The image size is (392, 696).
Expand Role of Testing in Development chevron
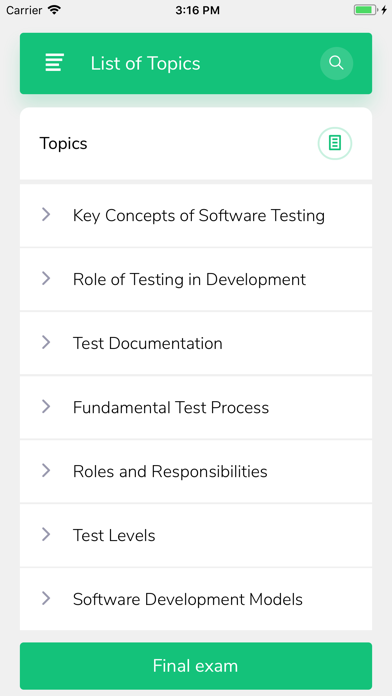pos(46,279)
